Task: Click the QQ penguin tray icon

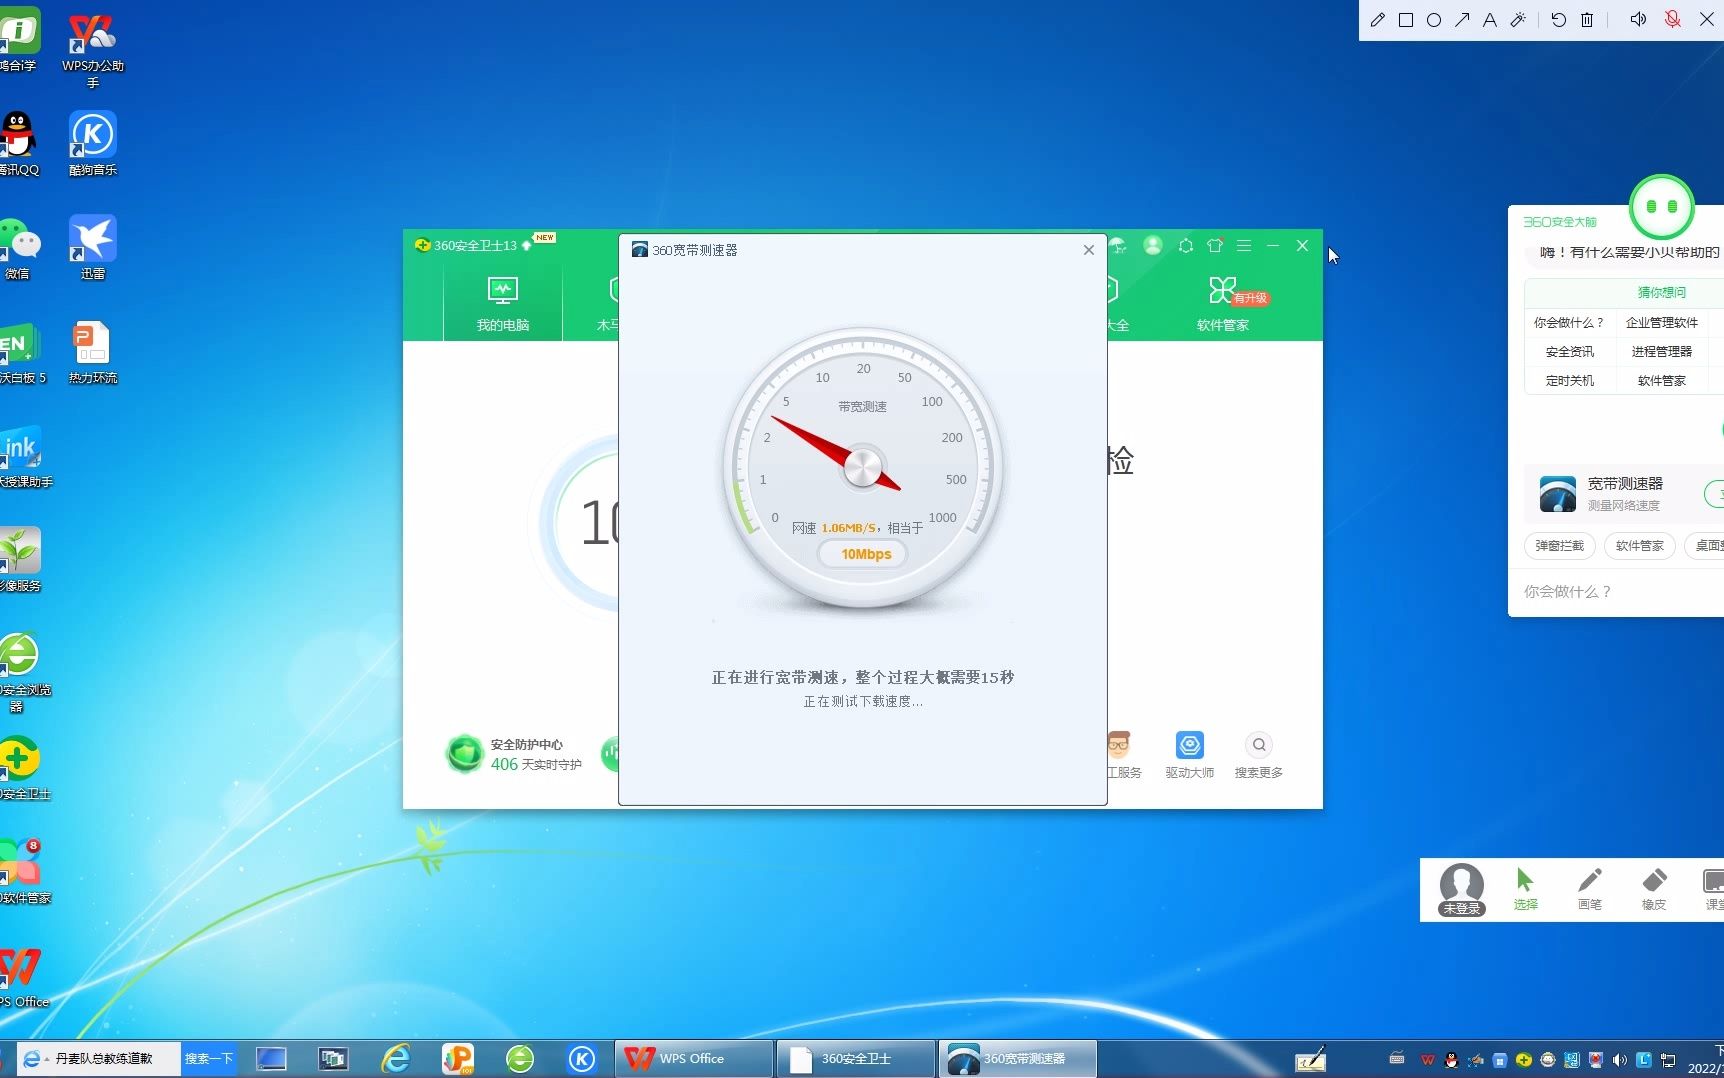Action: tap(1451, 1060)
